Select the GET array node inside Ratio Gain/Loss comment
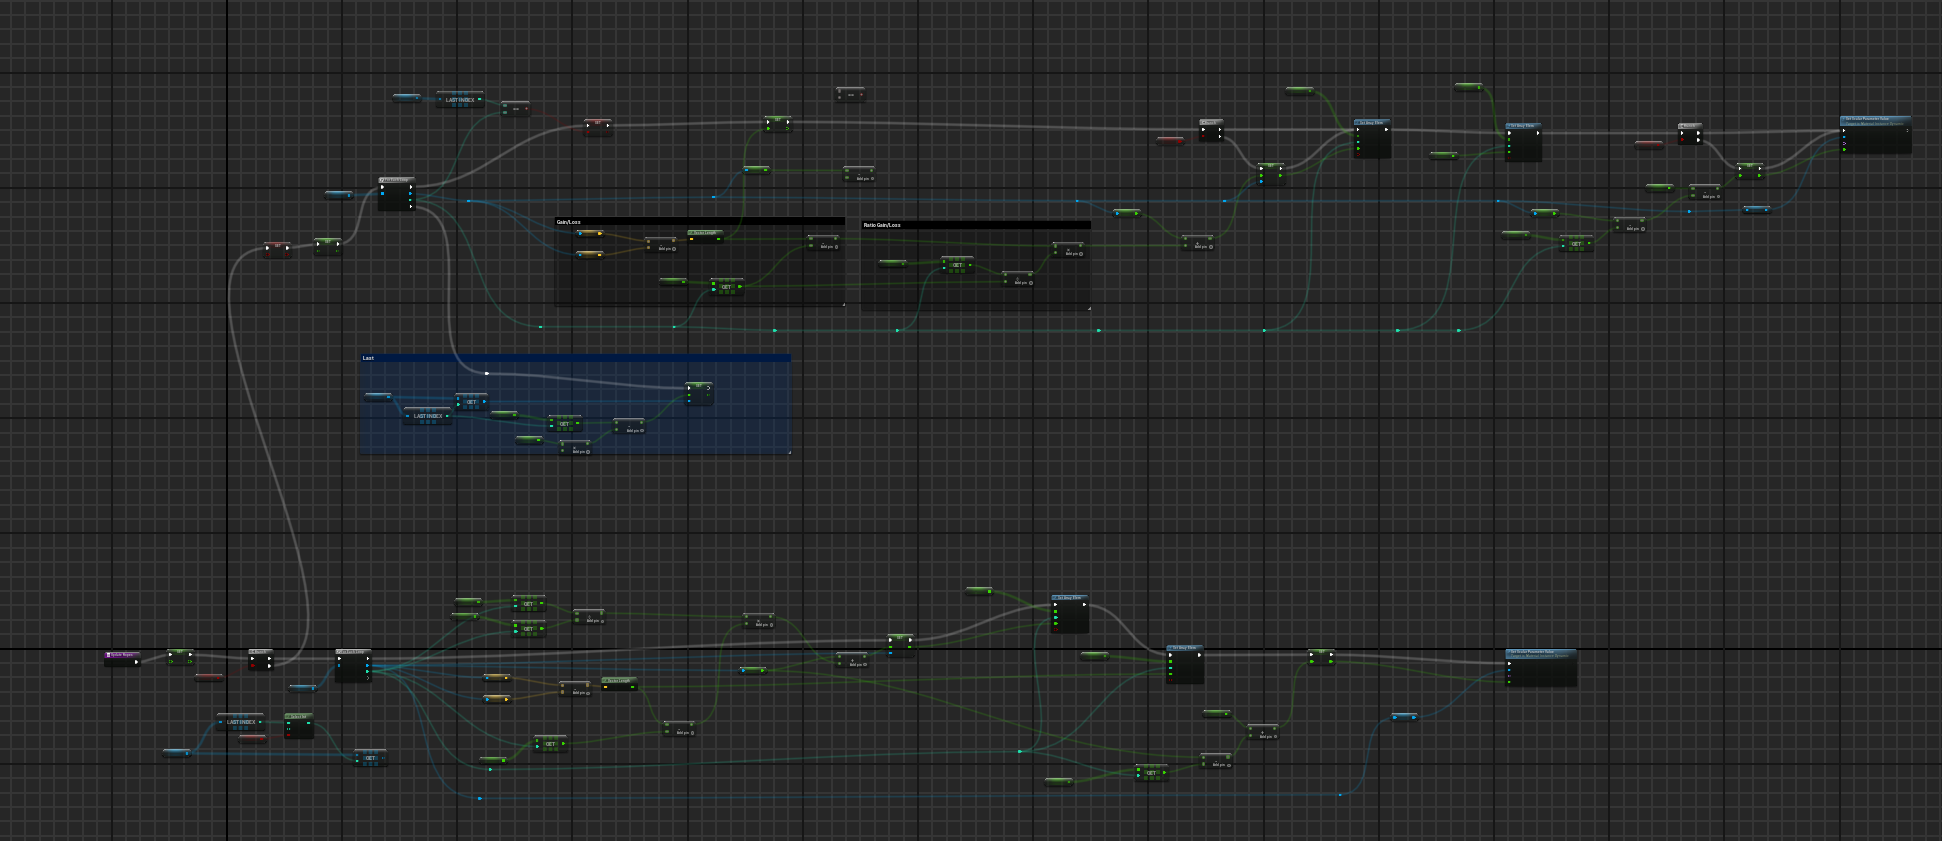 click(x=957, y=265)
